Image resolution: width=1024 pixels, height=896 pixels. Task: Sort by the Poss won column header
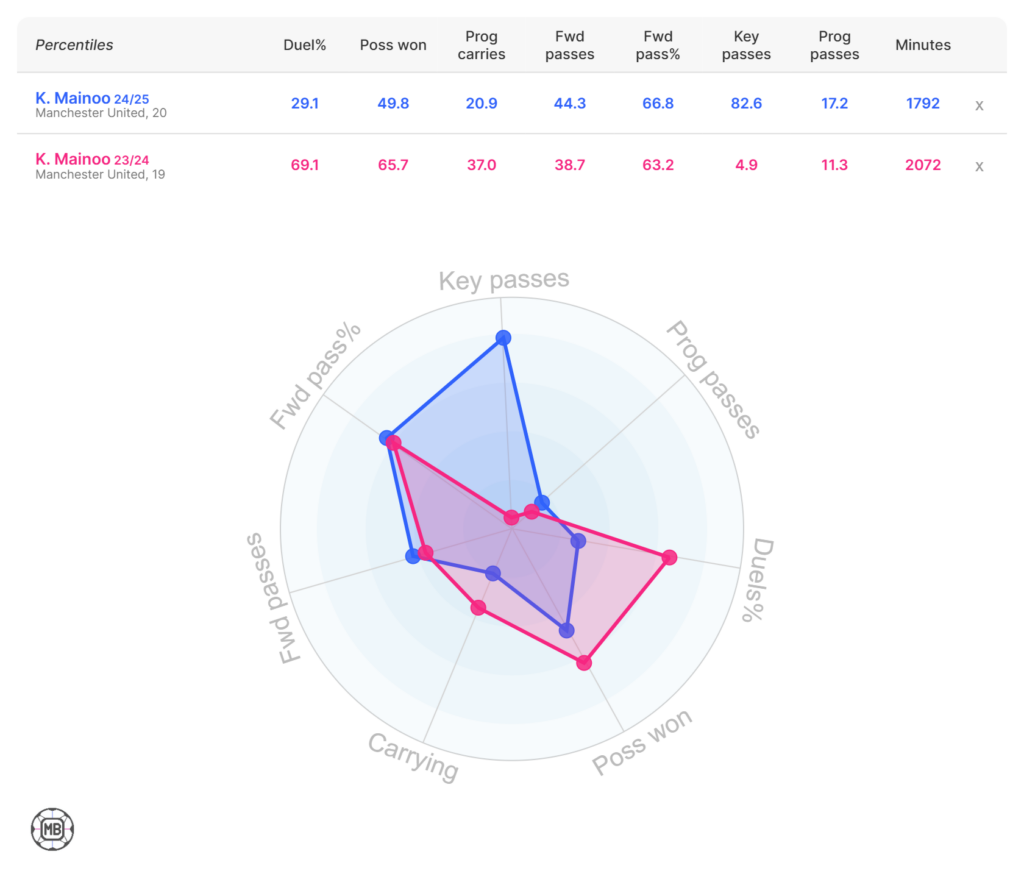(x=393, y=45)
